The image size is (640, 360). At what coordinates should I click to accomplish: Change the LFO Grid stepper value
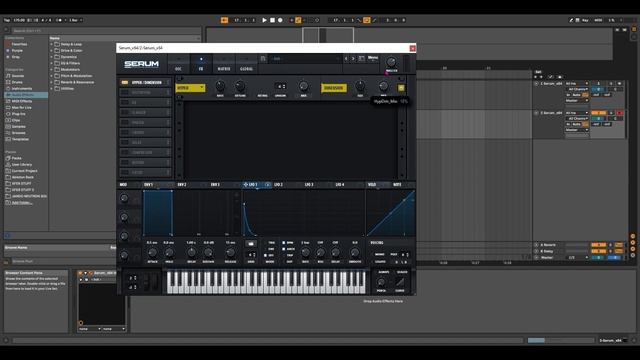click(x=251, y=255)
